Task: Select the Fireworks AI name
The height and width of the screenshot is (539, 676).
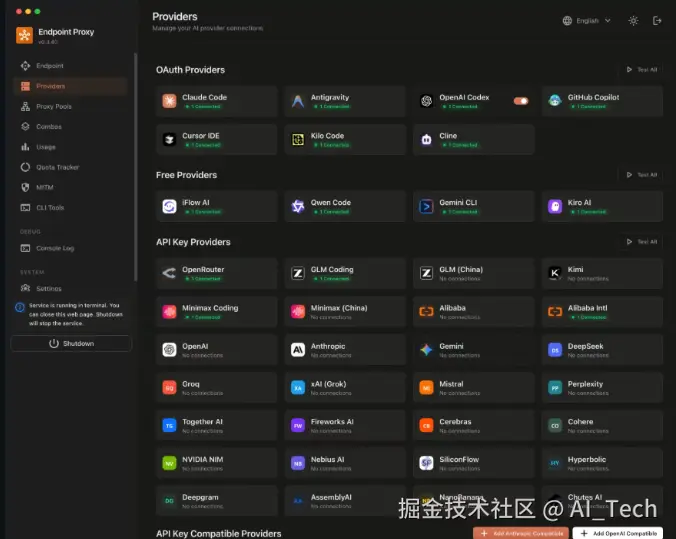Action: click(x=332, y=421)
